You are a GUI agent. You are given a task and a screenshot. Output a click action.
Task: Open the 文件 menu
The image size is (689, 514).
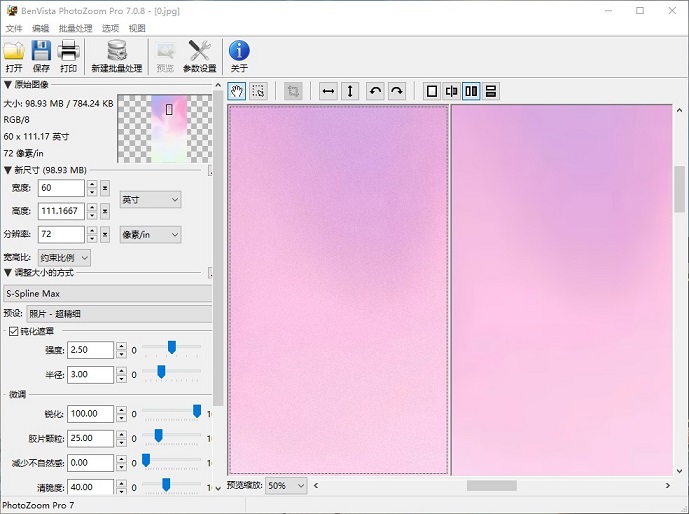14,29
